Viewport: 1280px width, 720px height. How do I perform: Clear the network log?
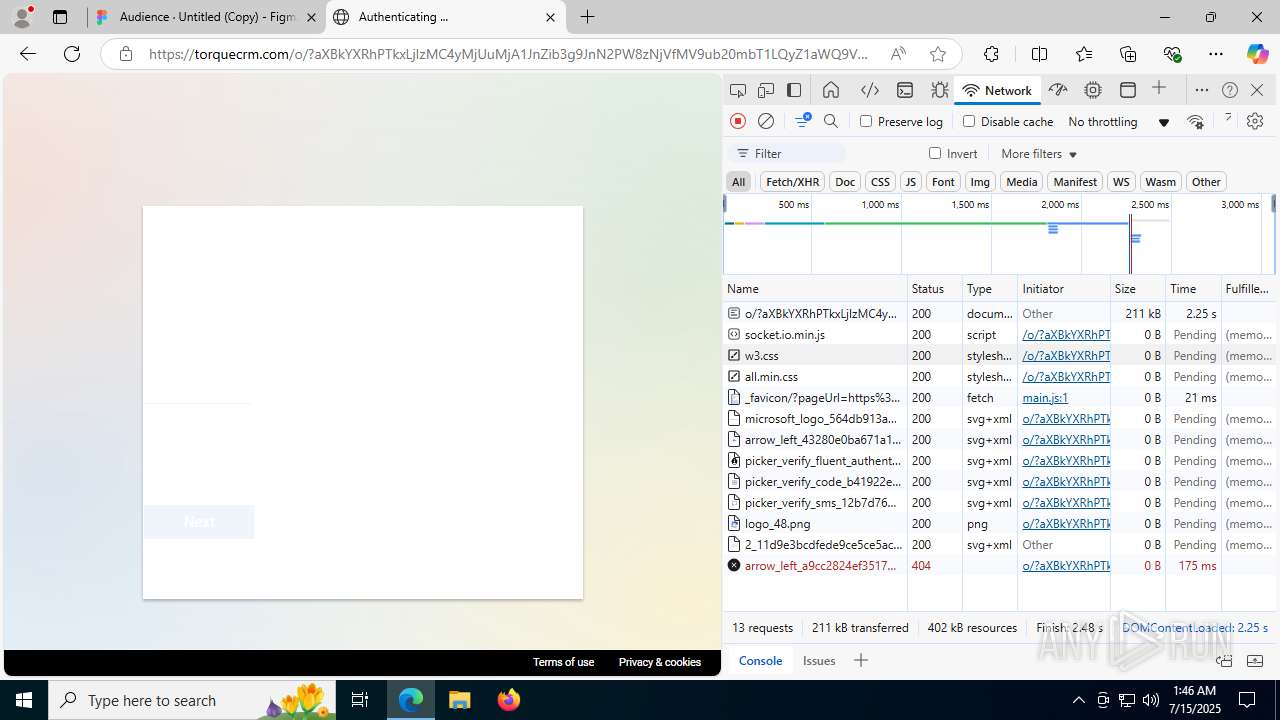pos(766,121)
